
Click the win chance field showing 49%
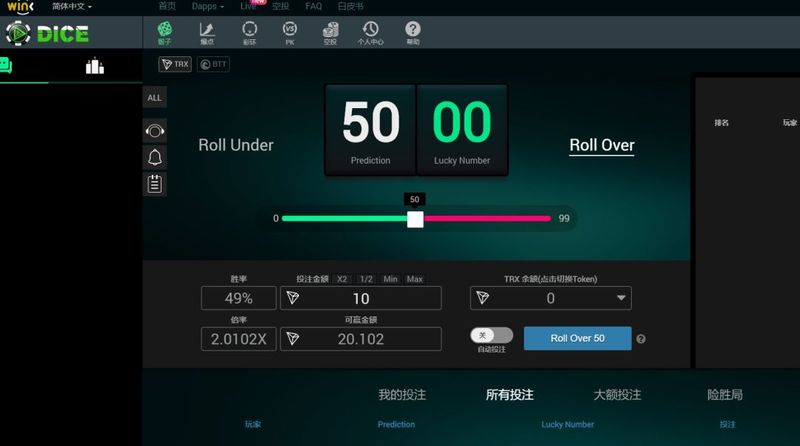239,298
